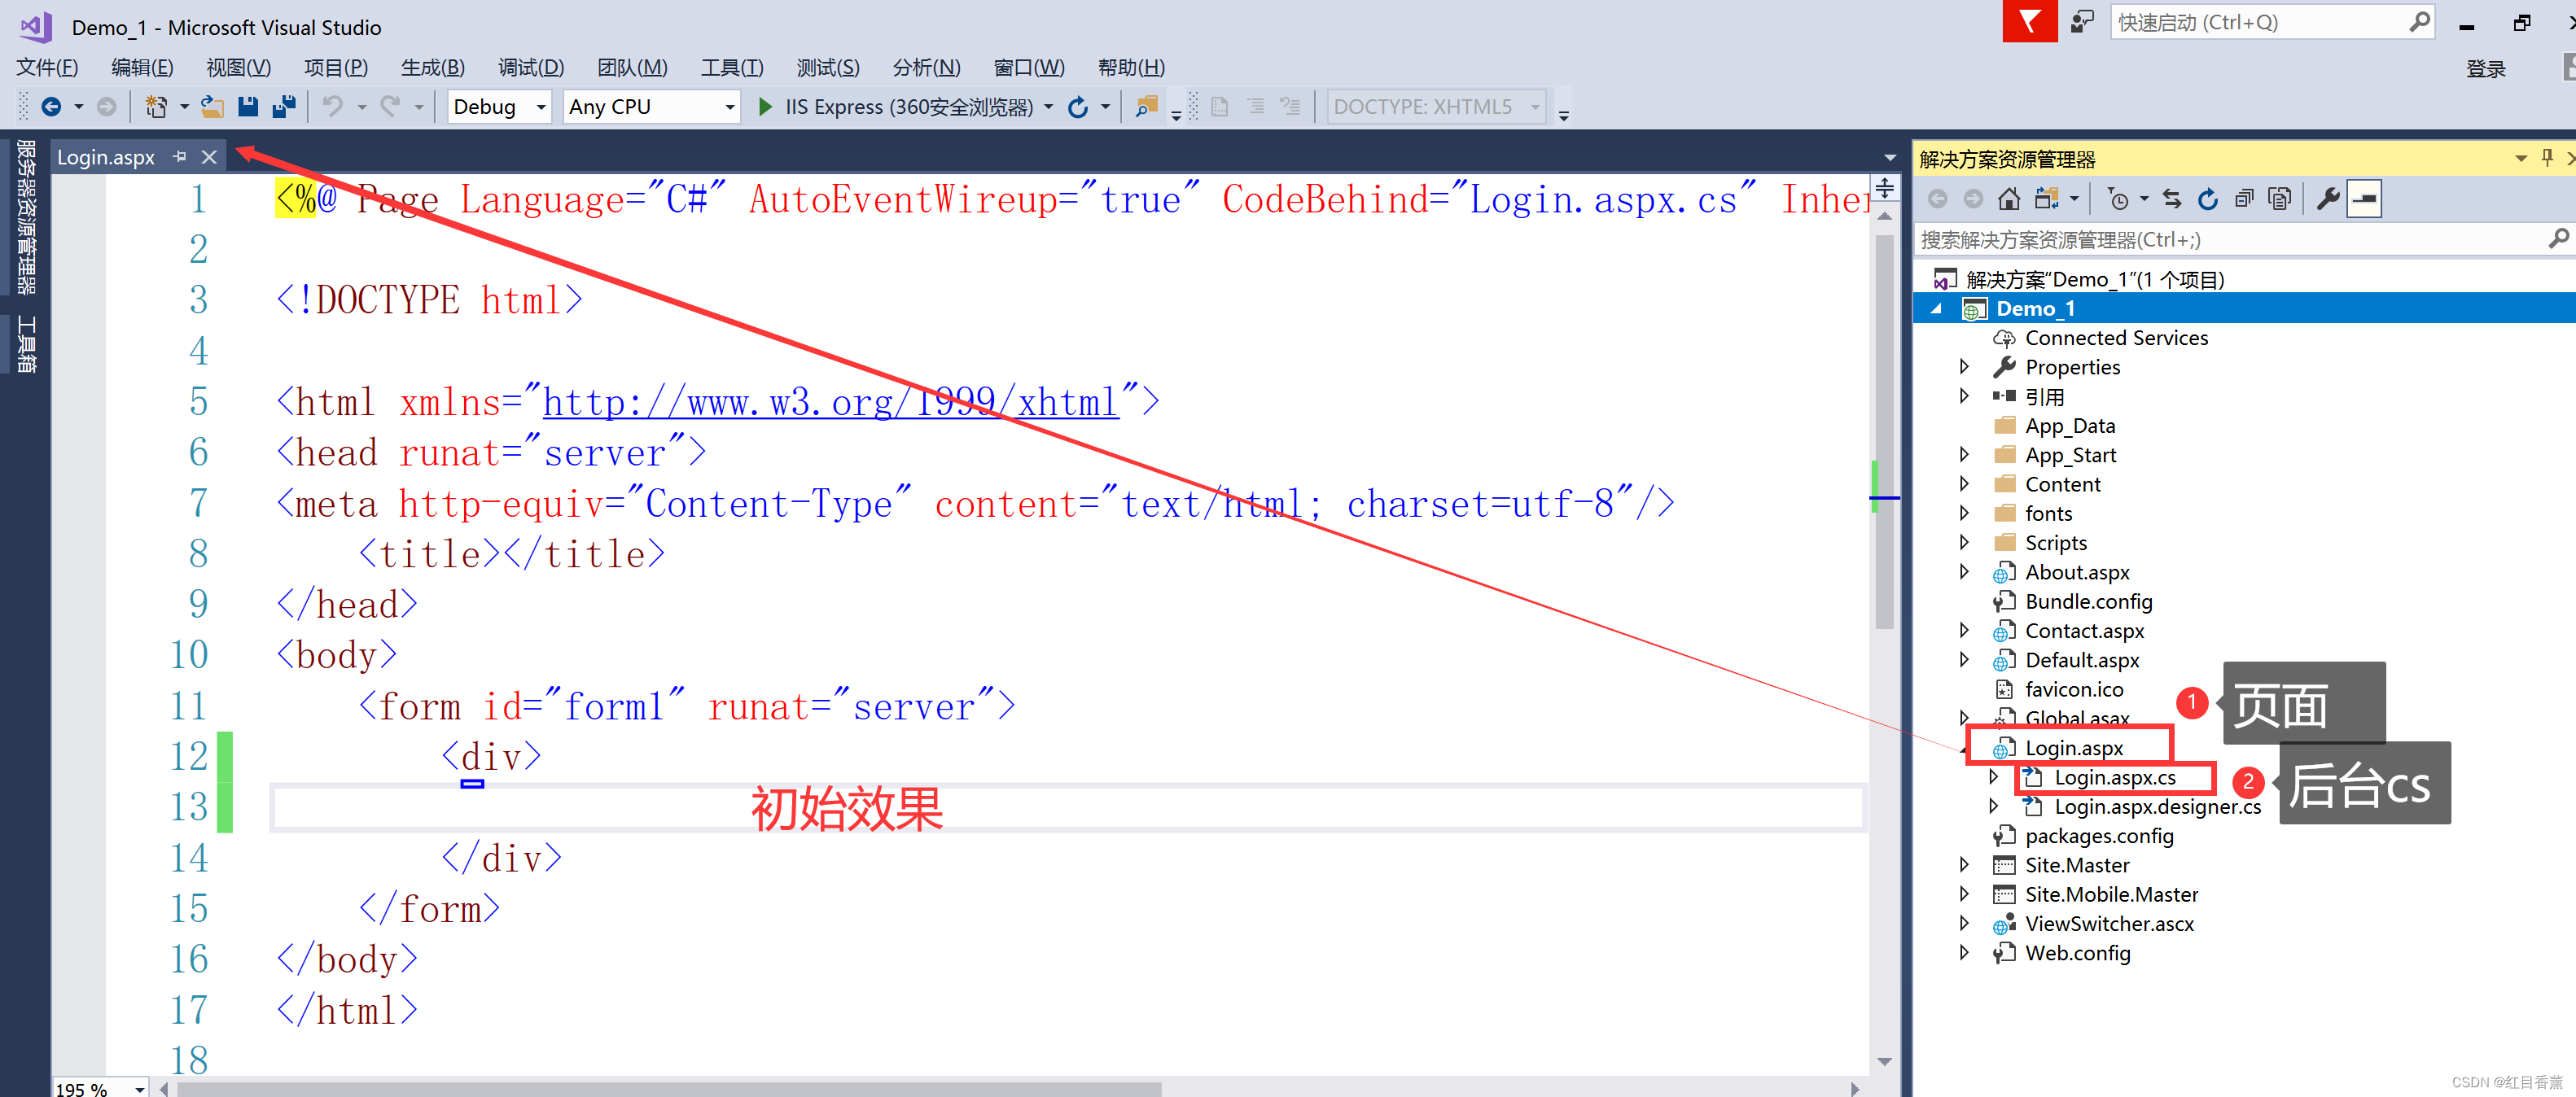Open the 工具(T) menu
The height and width of the screenshot is (1097, 2576).
click(731, 67)
